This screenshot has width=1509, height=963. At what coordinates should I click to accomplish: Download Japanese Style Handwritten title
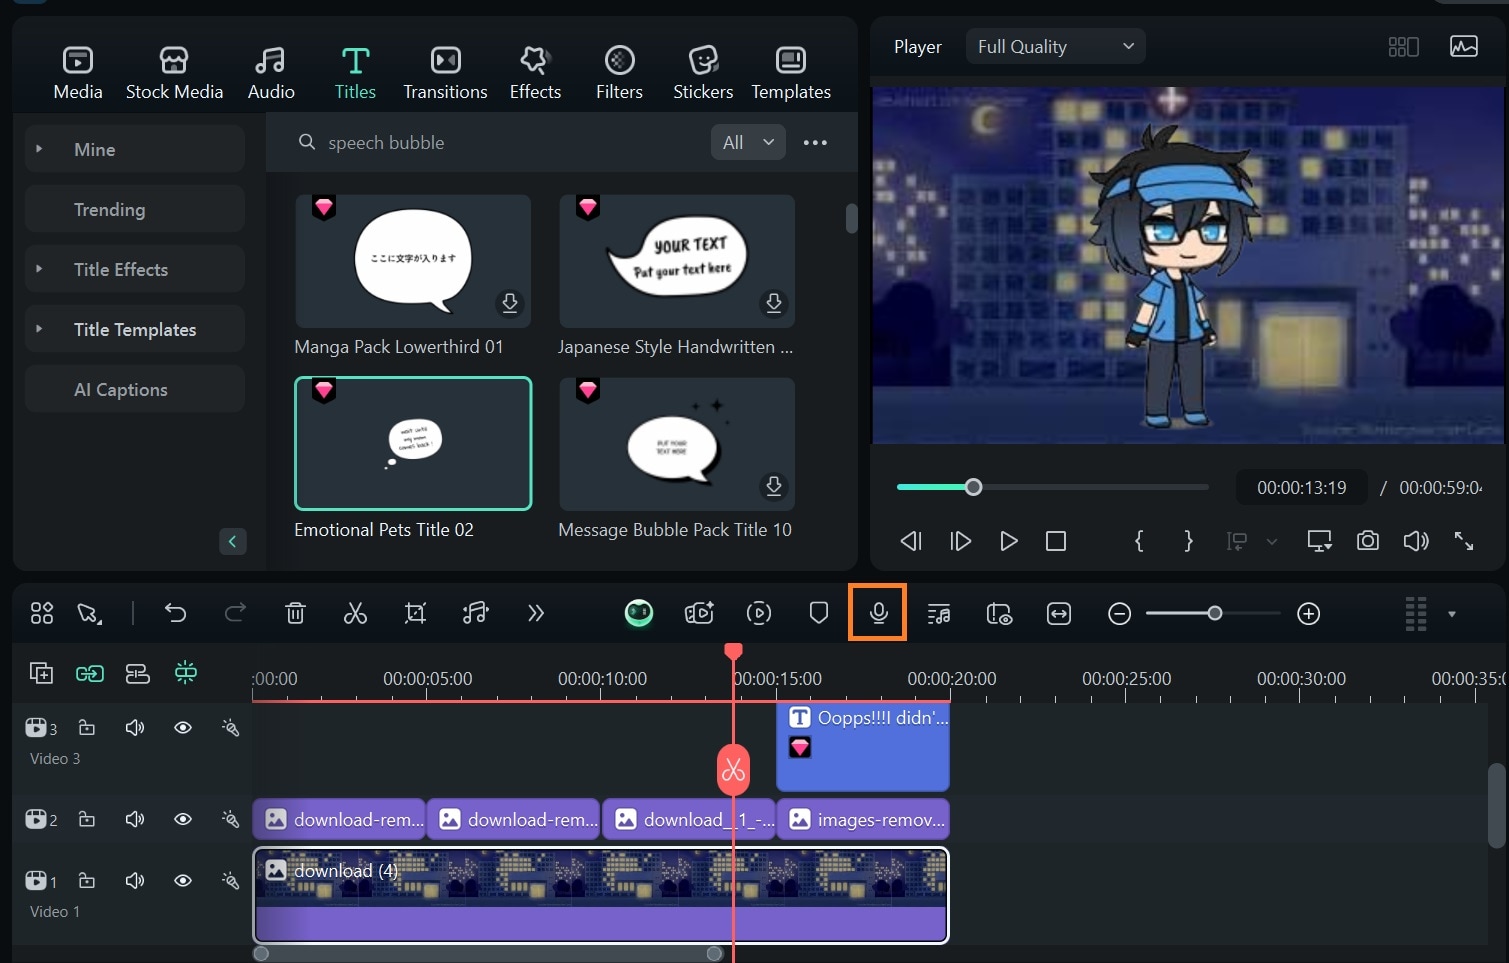[x=774, y=303]
